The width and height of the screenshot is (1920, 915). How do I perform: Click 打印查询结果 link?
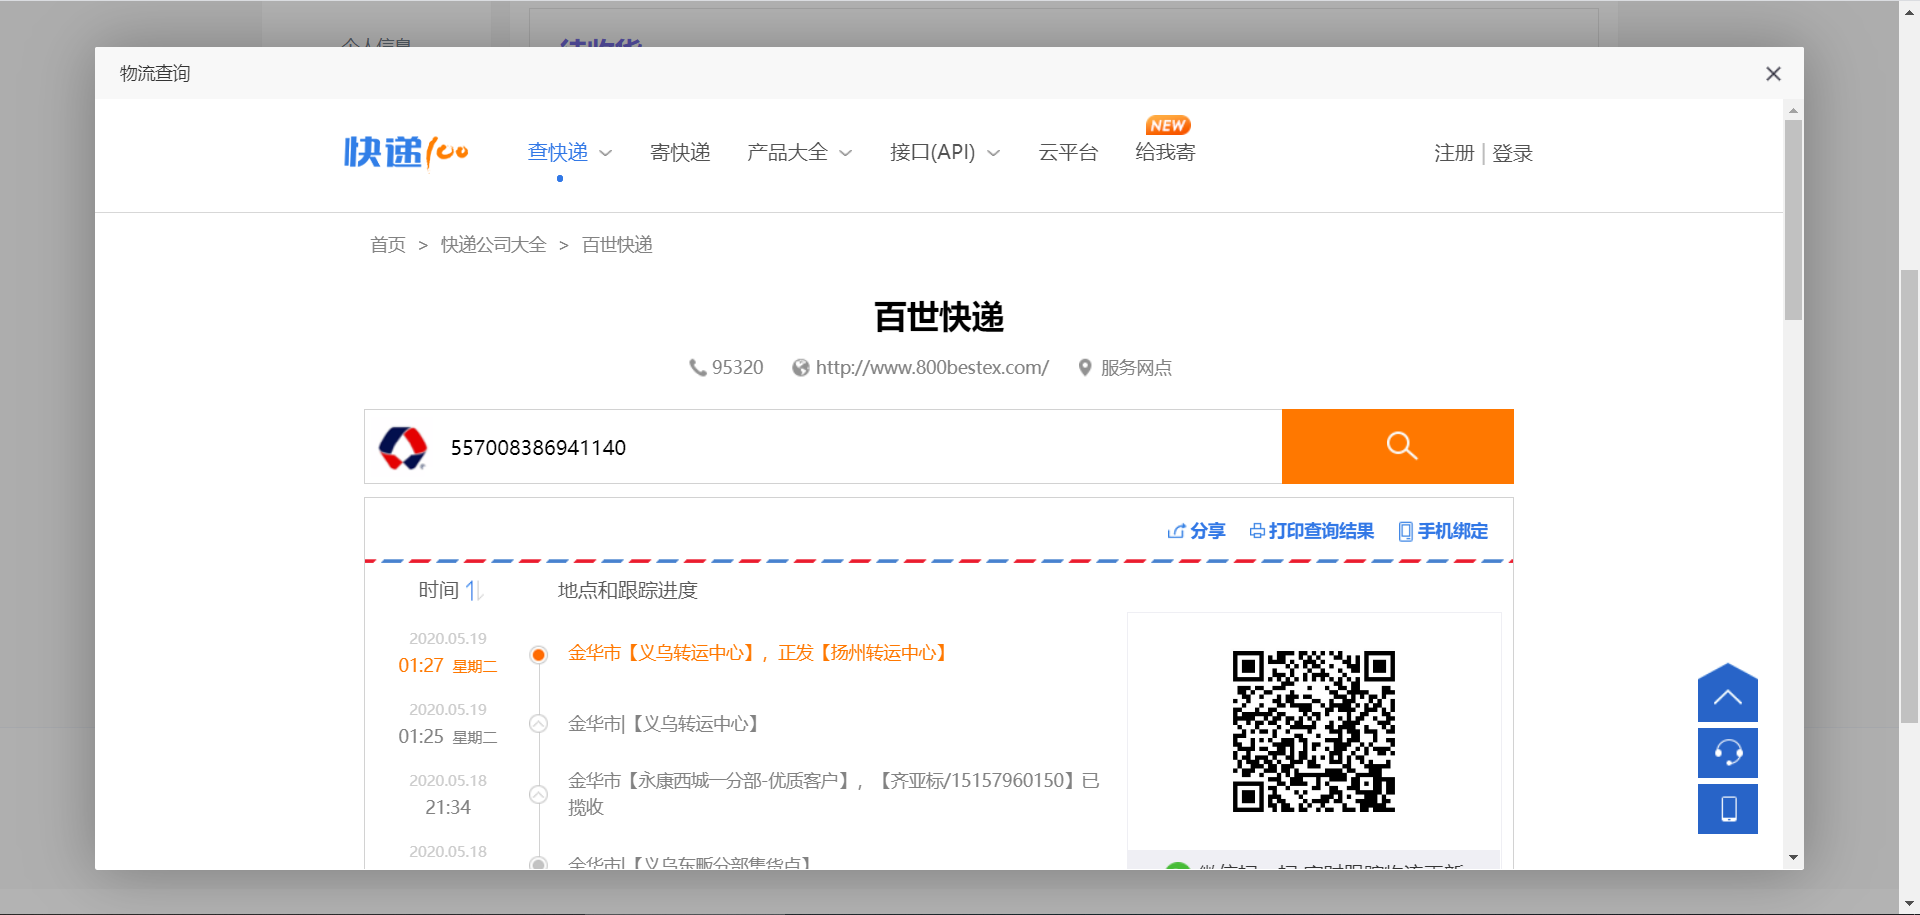1321,531
